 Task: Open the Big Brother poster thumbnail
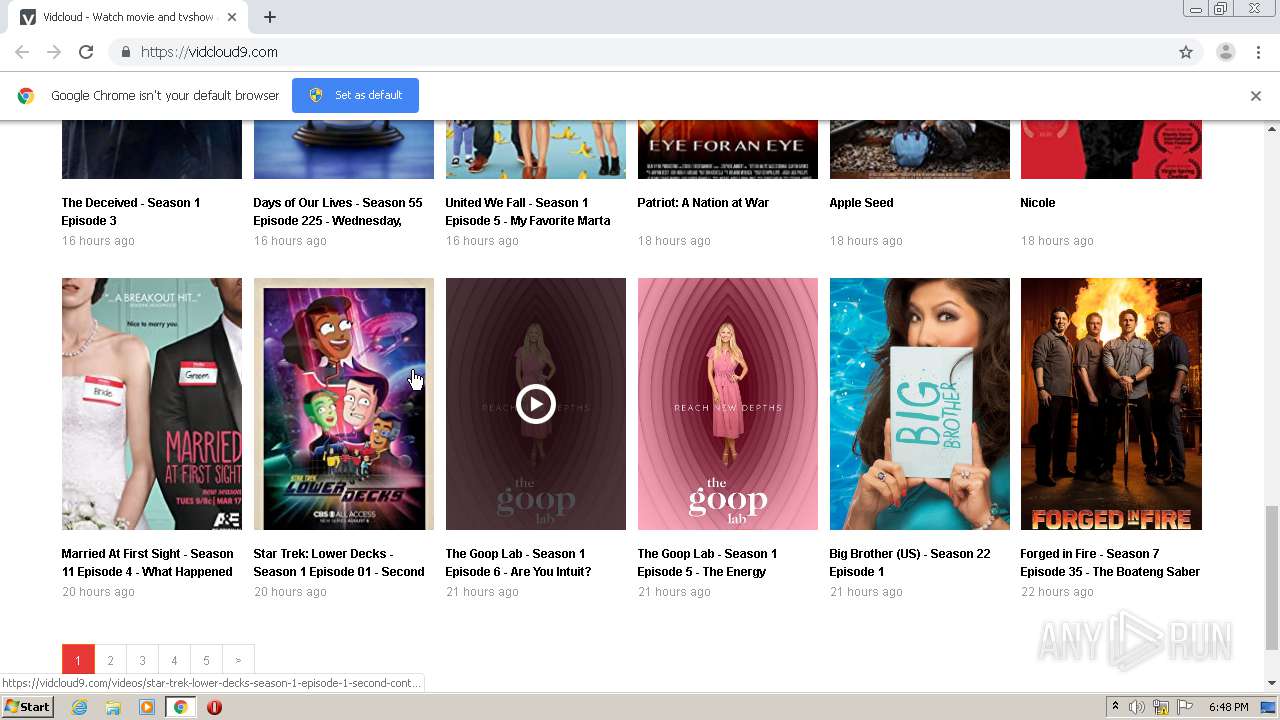pyautogui.click(x=920, y=404)
